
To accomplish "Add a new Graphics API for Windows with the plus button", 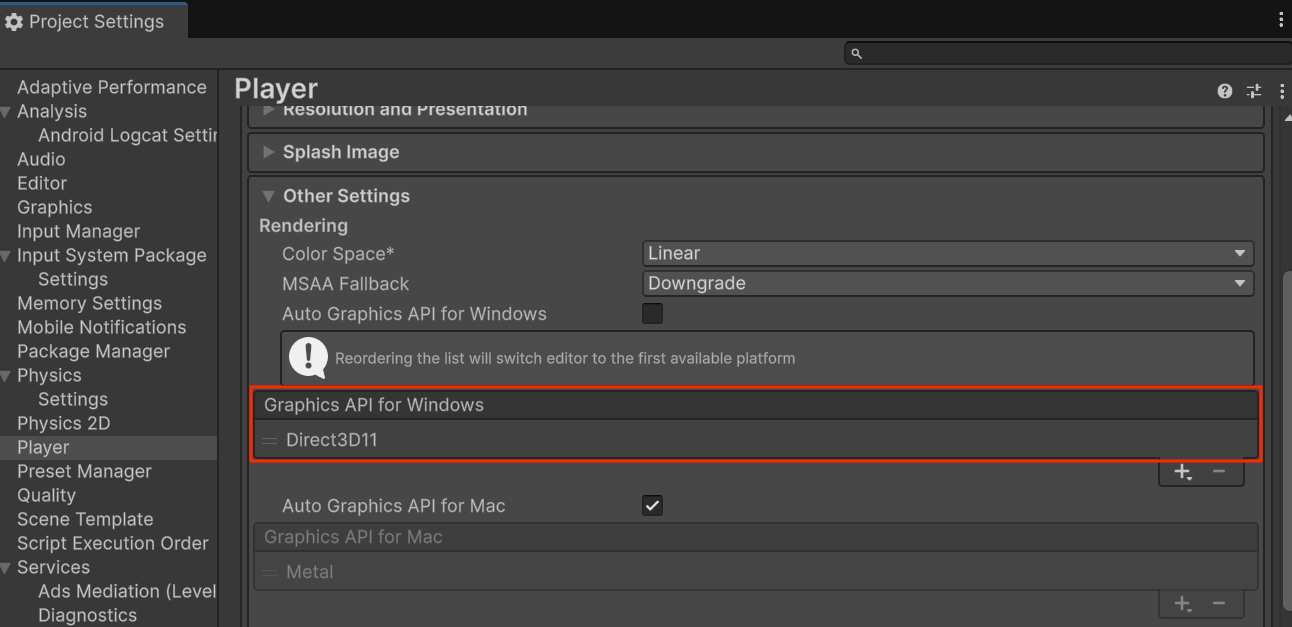I will tap(1183, 471).
